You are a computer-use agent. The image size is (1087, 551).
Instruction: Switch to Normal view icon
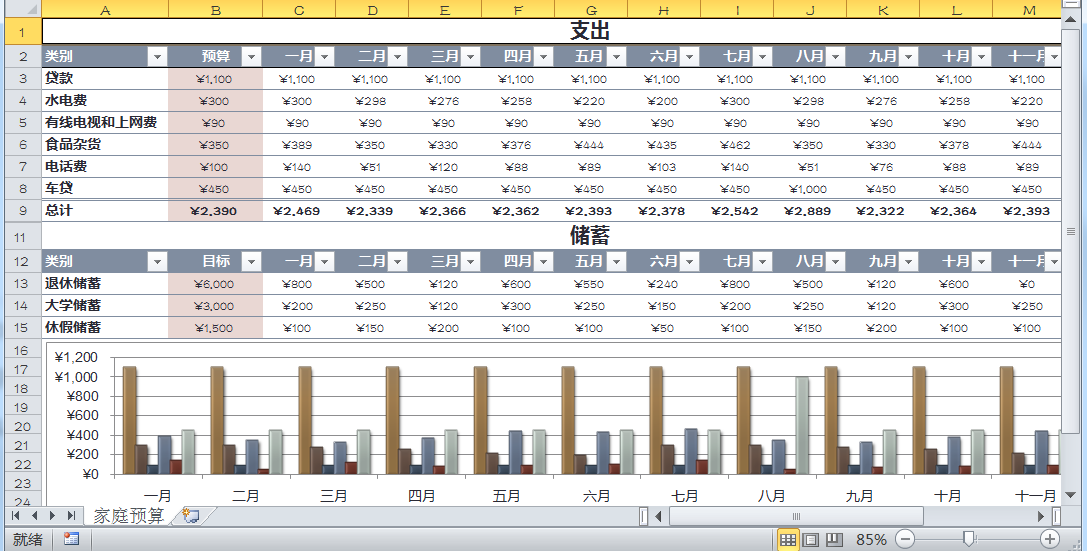(788, 539)
